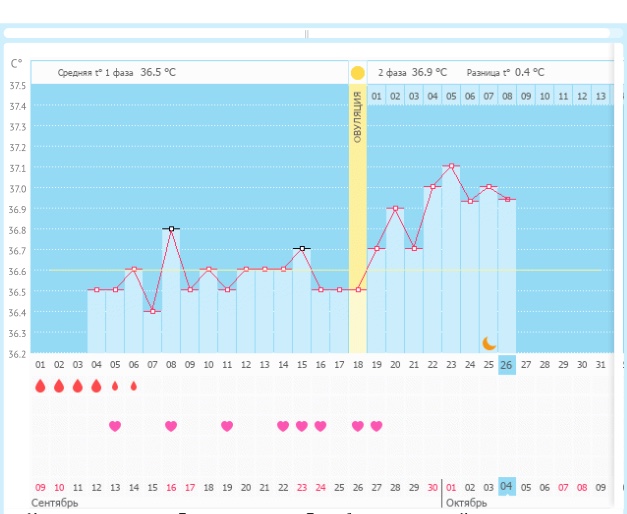Select the highlighted date 04 in October
This screenshot has height=514, width=627.
(x=507, y=487)
